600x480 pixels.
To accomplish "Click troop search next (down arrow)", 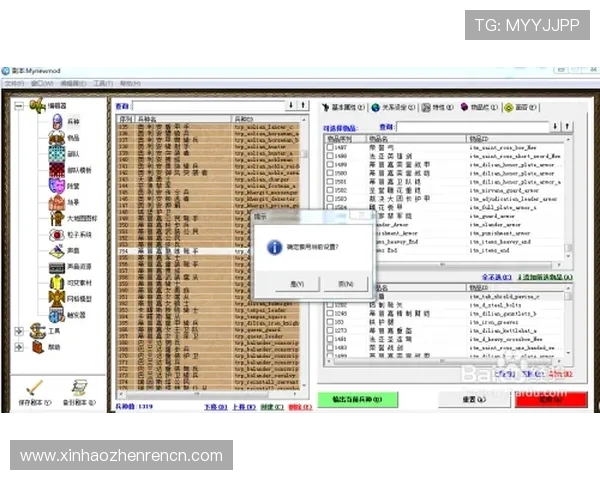I will tap(291, 105).
